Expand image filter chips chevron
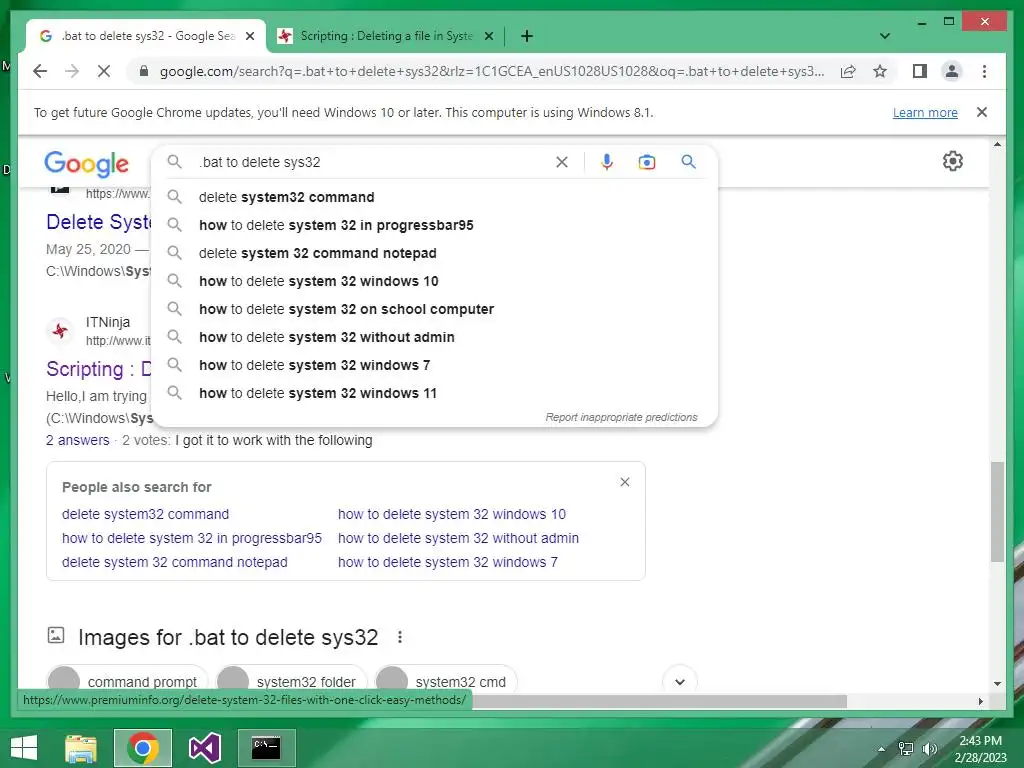 pos(680,681)
